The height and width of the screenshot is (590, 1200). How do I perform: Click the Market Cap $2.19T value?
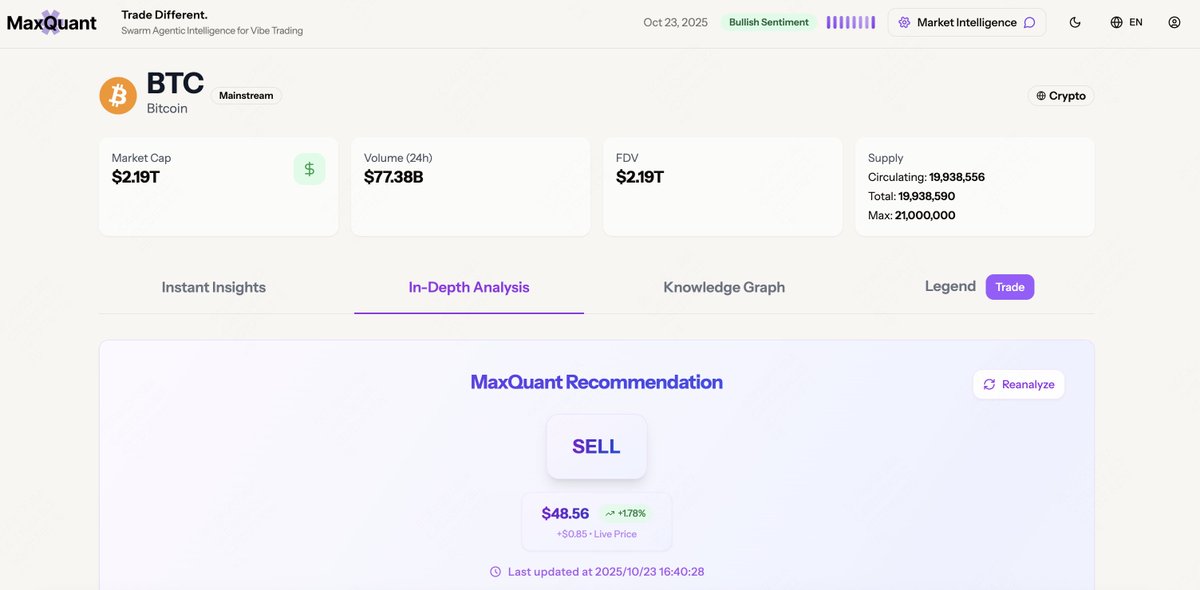136,177
